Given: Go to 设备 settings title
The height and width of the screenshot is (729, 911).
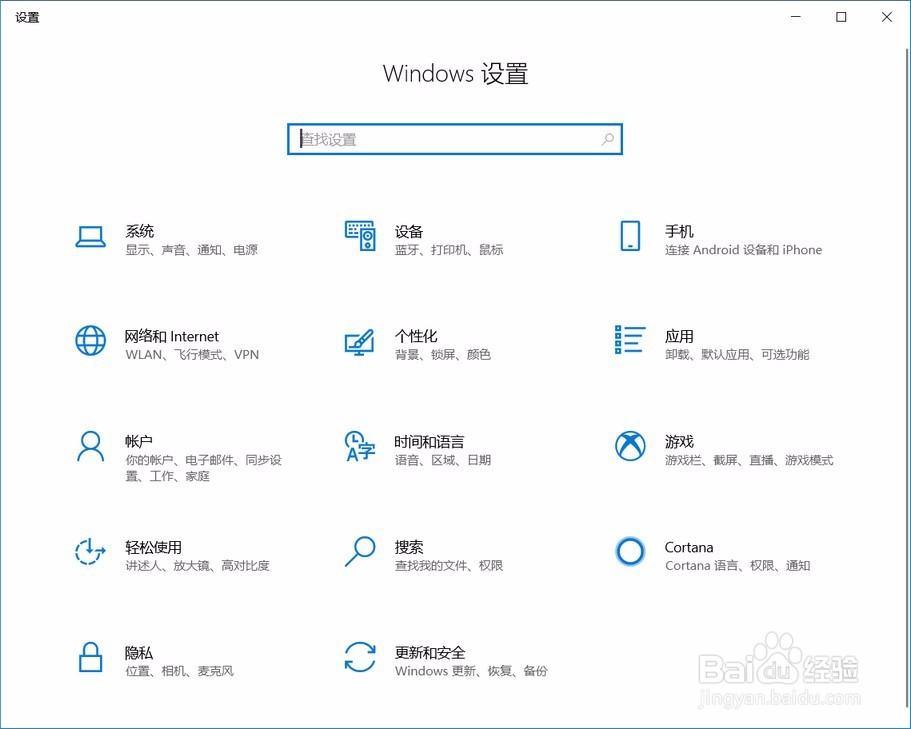Looking at the screenshot, I should pos(409,231).
